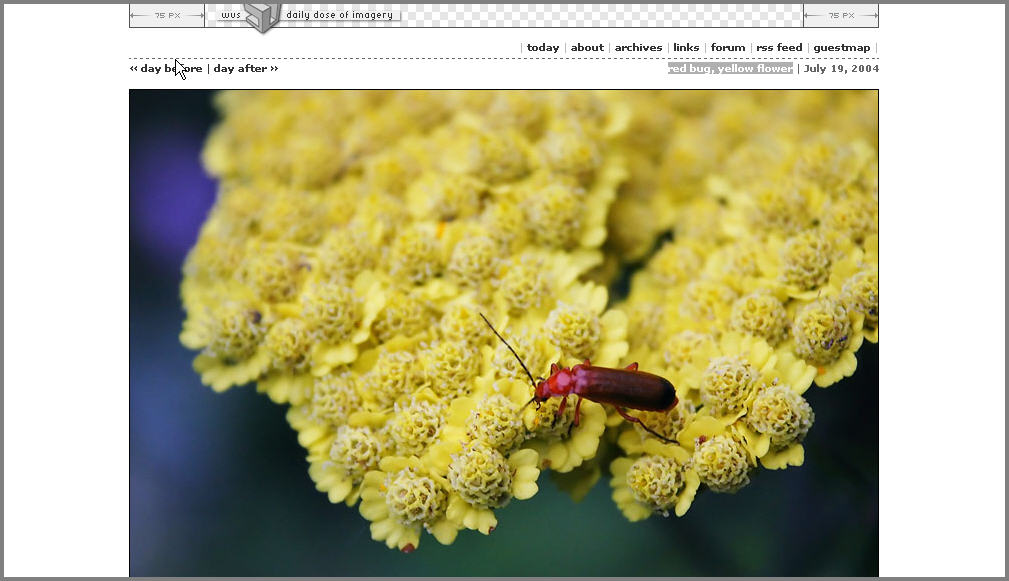Image resolution: width=1009 pixels, height=581 pixels.
Task: Visit the 'forum' link
Action: tap(728, 48)
